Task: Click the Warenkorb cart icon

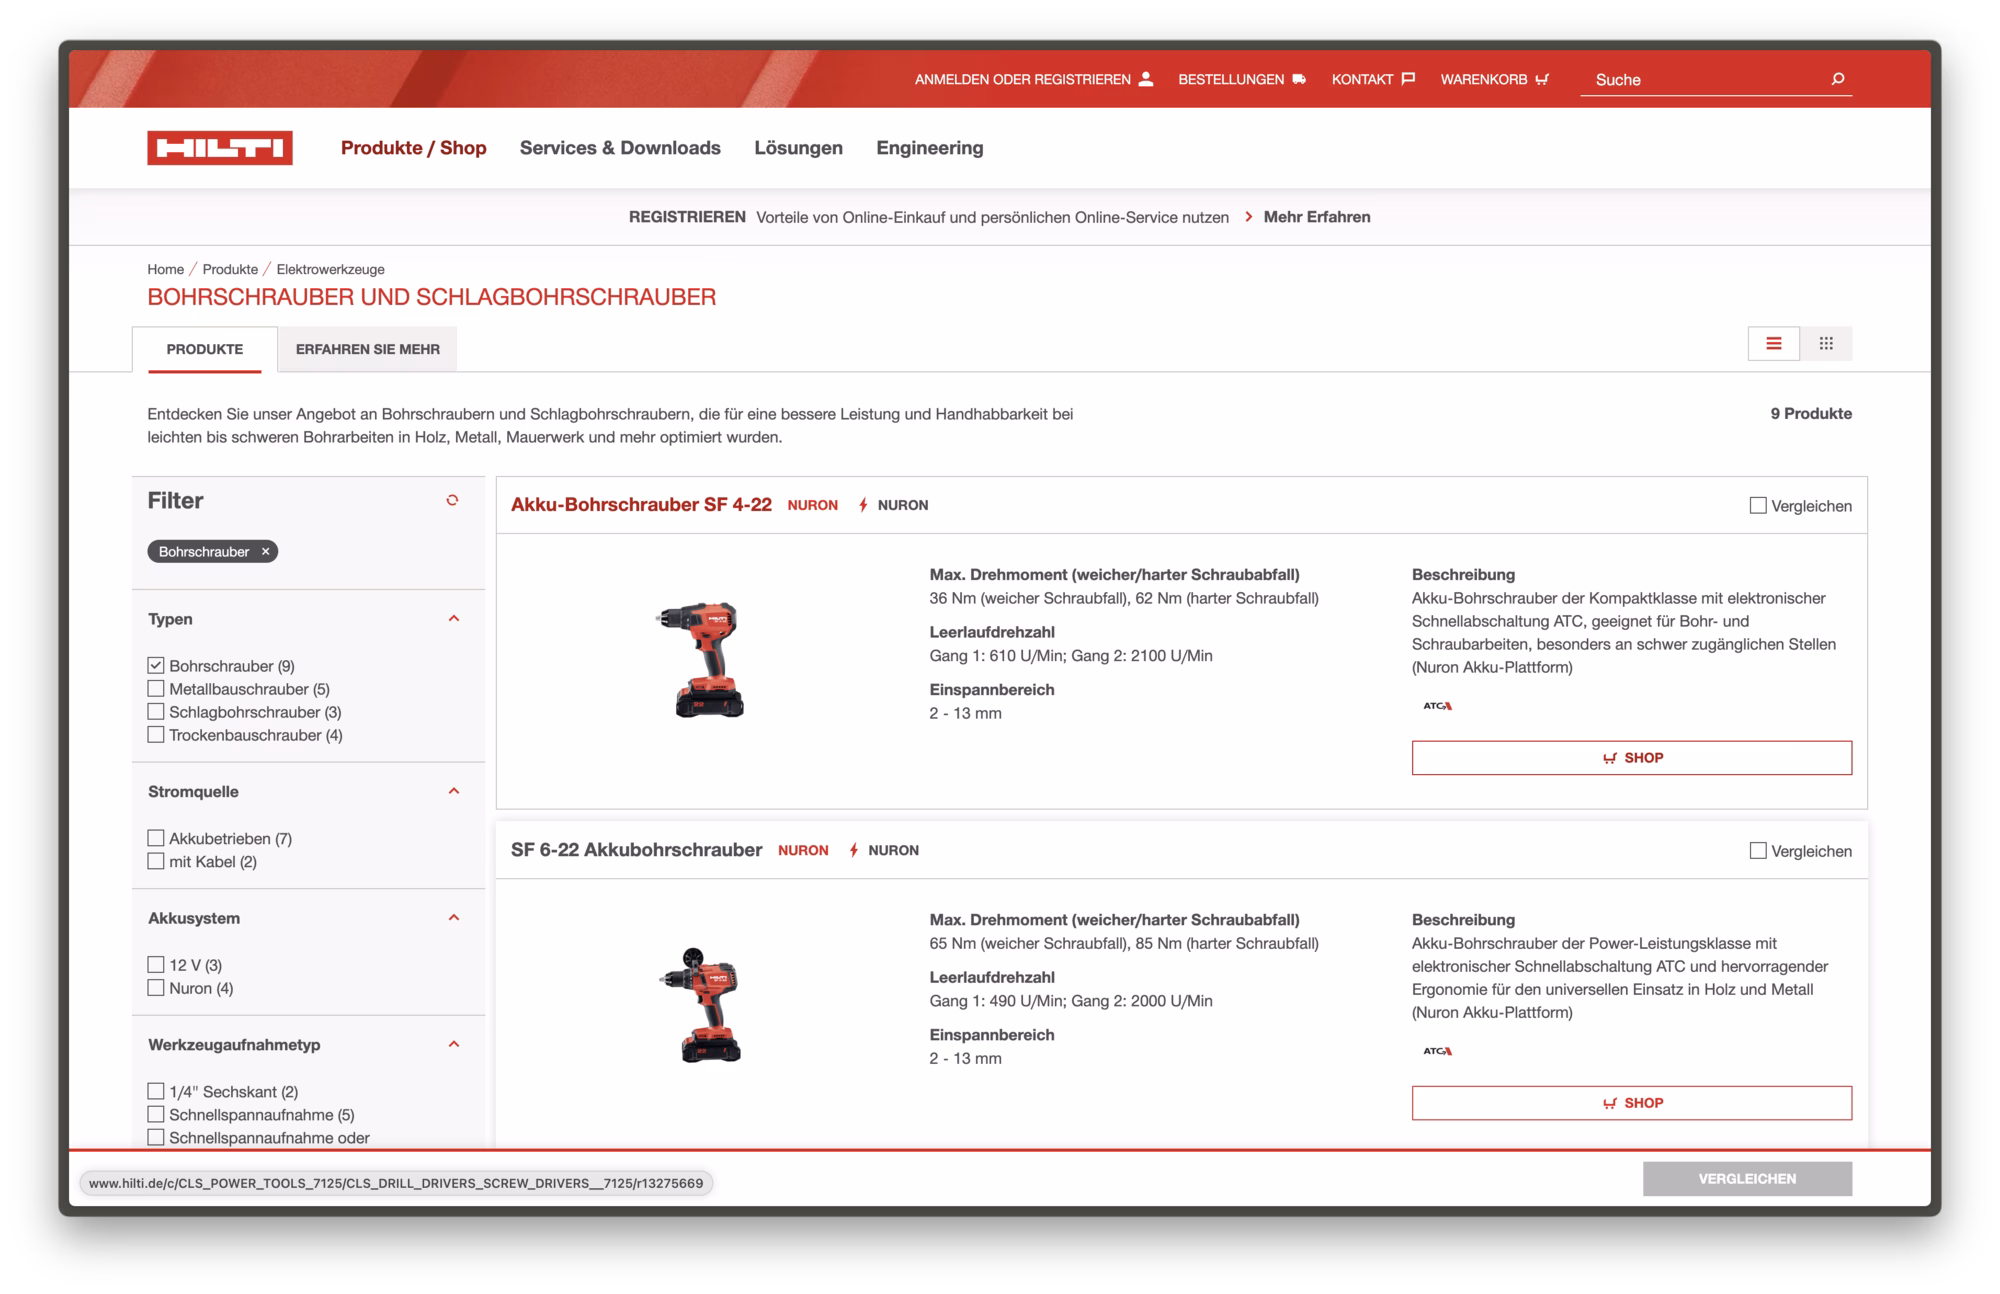Action: pos(1542,79)
